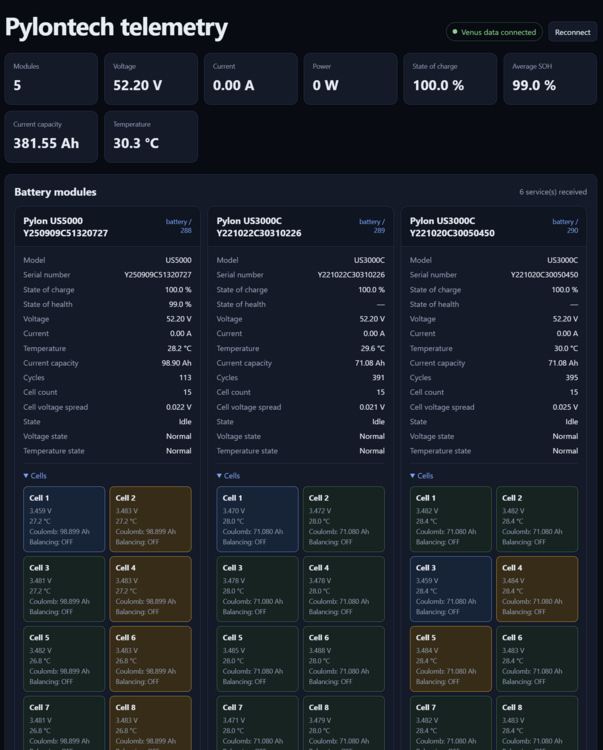
Task: Select Cell 4 tile in US5000 module
Action: point(151,589)
